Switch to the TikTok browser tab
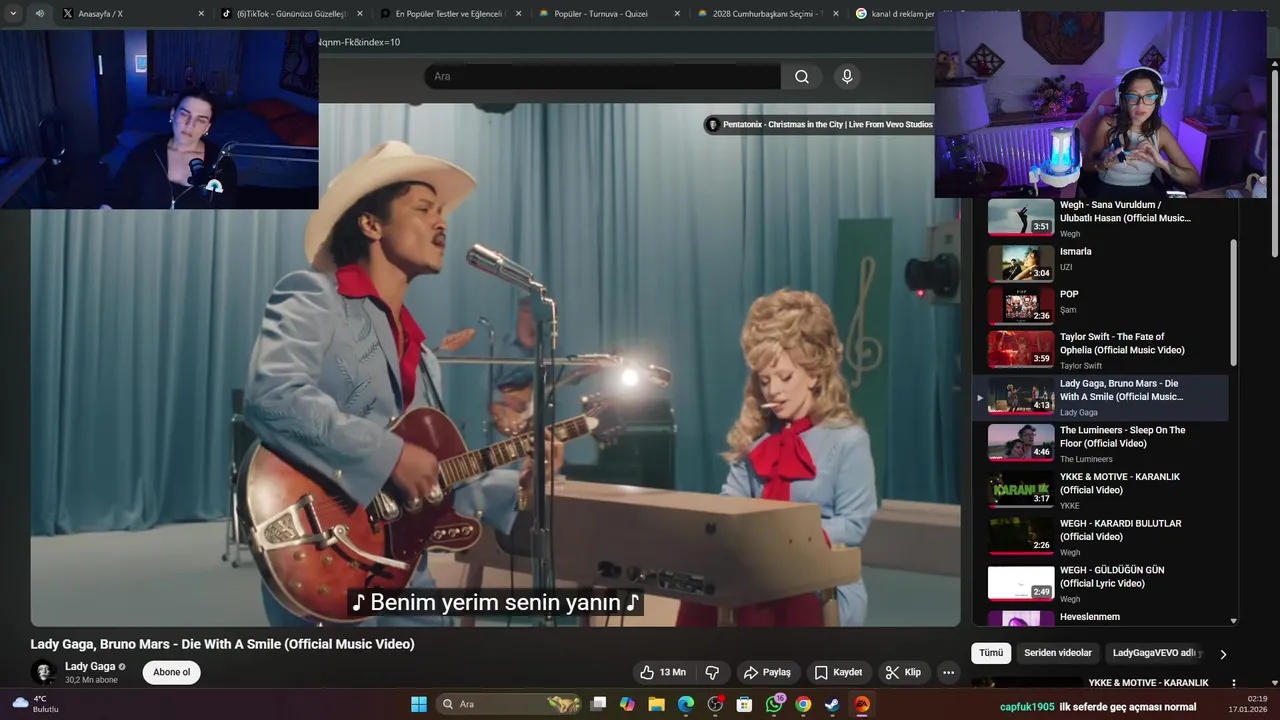 point(290,14)
